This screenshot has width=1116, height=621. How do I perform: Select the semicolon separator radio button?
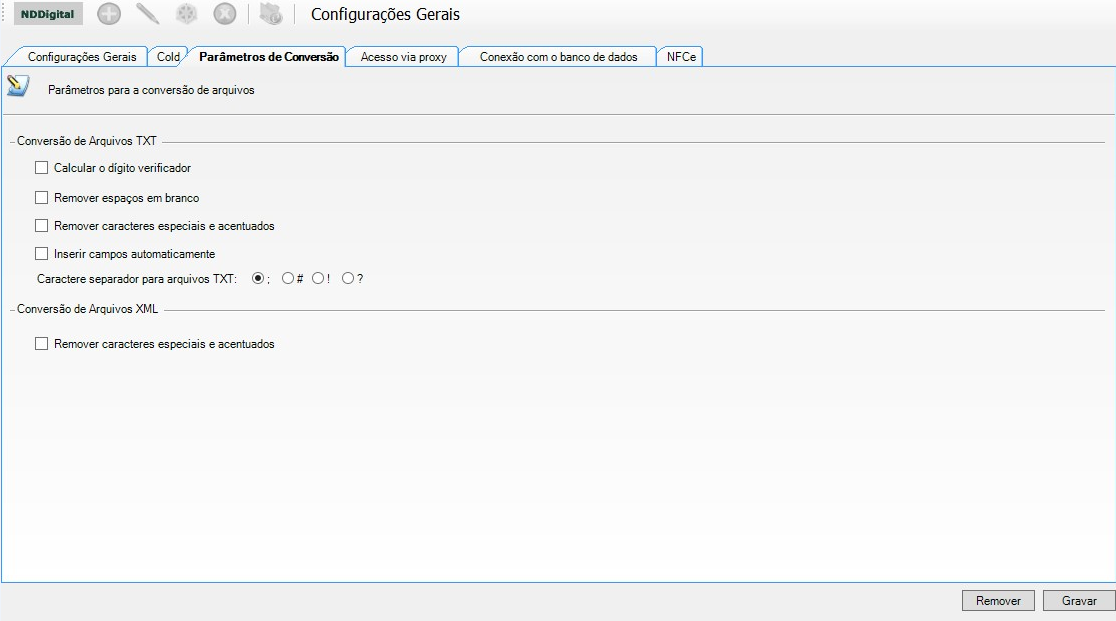258,278
